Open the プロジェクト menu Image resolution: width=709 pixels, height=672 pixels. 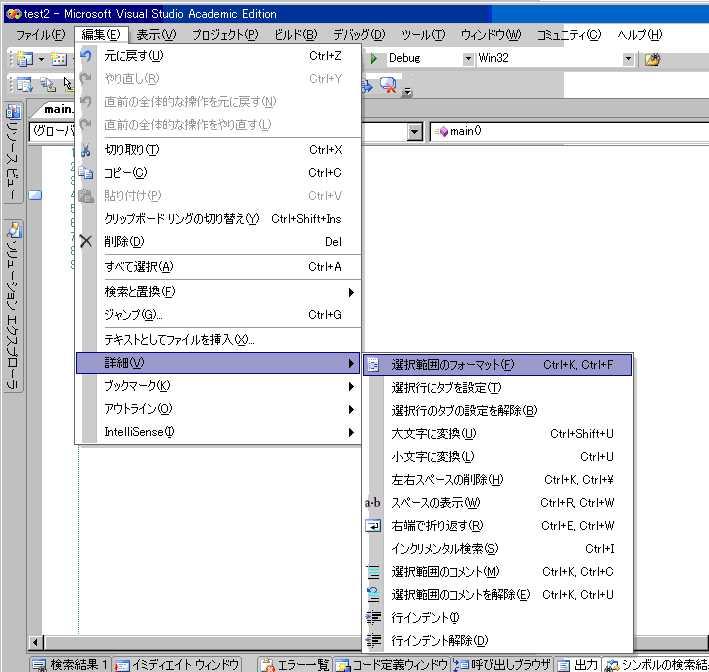(x=225, y=34)
